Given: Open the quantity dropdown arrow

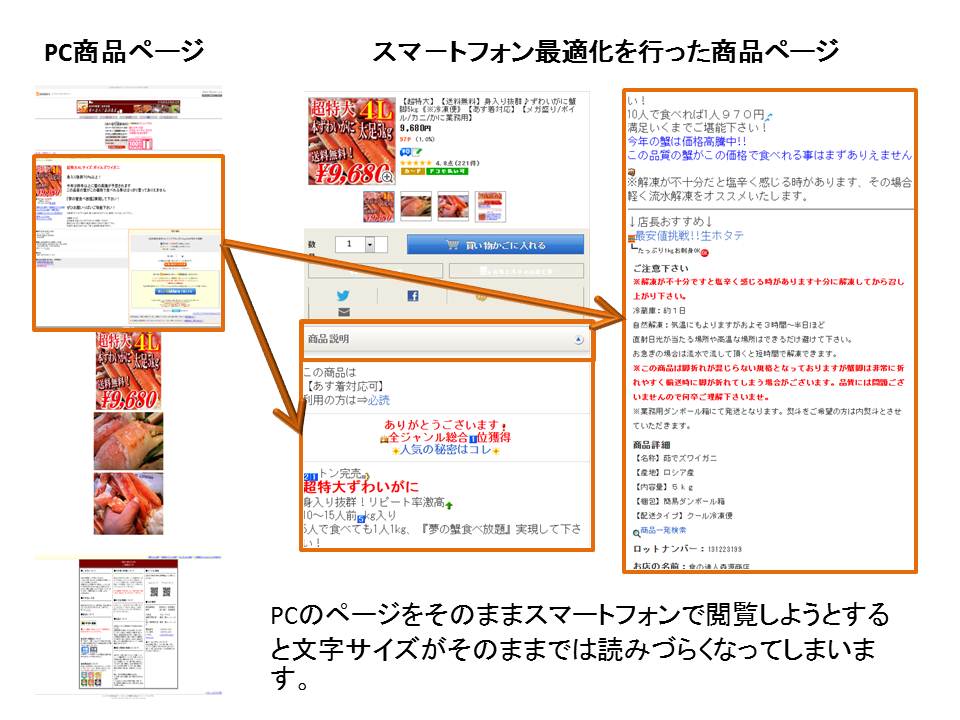Looking at the screenshot, I should (369, 244).
